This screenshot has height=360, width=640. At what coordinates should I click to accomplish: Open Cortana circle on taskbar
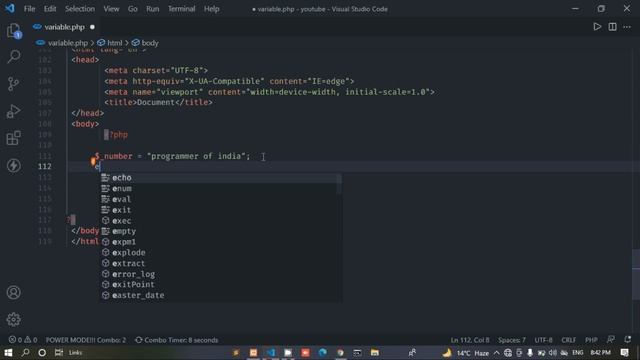(42, 353)
